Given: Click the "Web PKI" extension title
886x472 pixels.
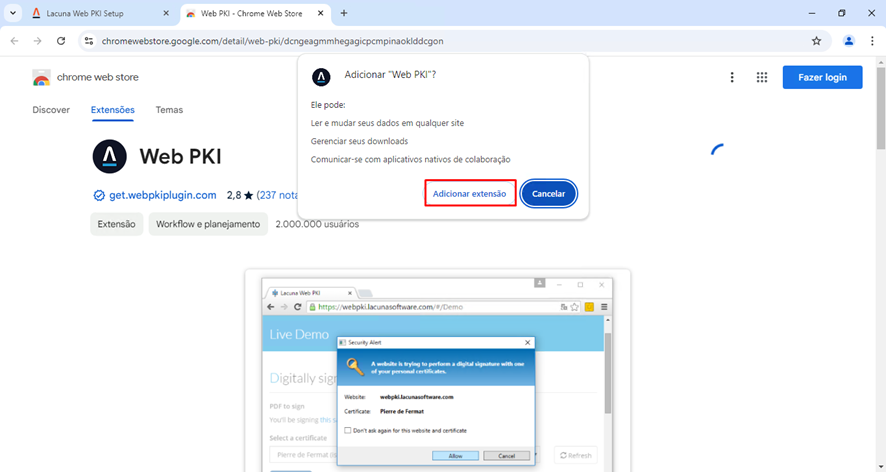Looking at the screenshot, I should tap(180, 157).
